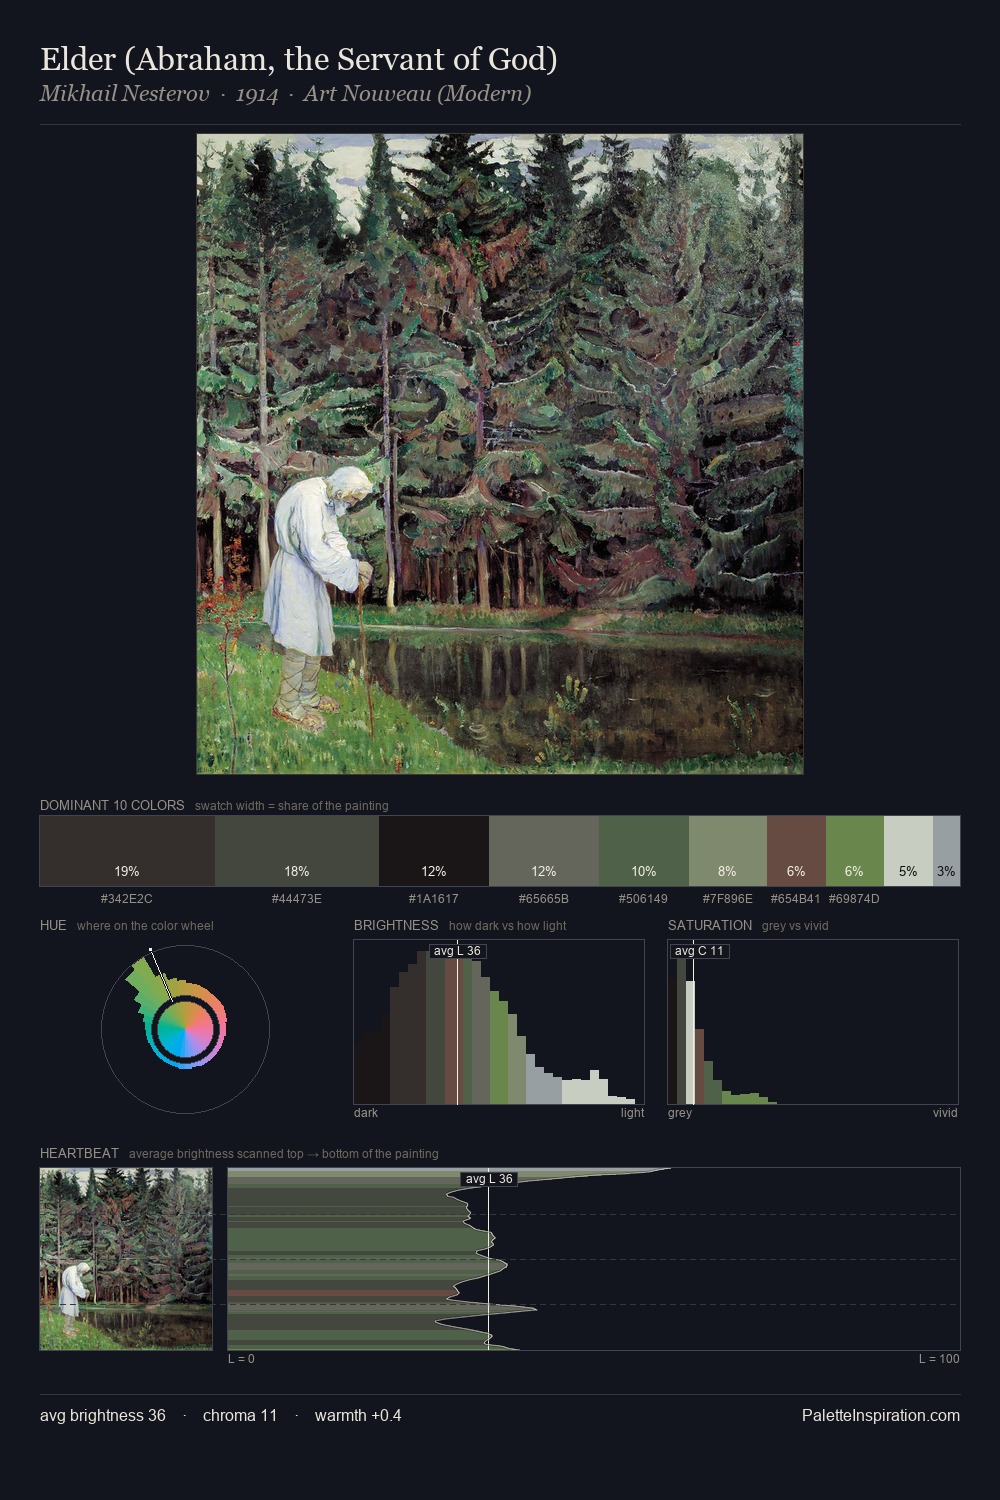This screenshot has width=1000, height=1500.
Task: Click the artist name 'Mikhail Nesterov'
Action: pos(125,94)
